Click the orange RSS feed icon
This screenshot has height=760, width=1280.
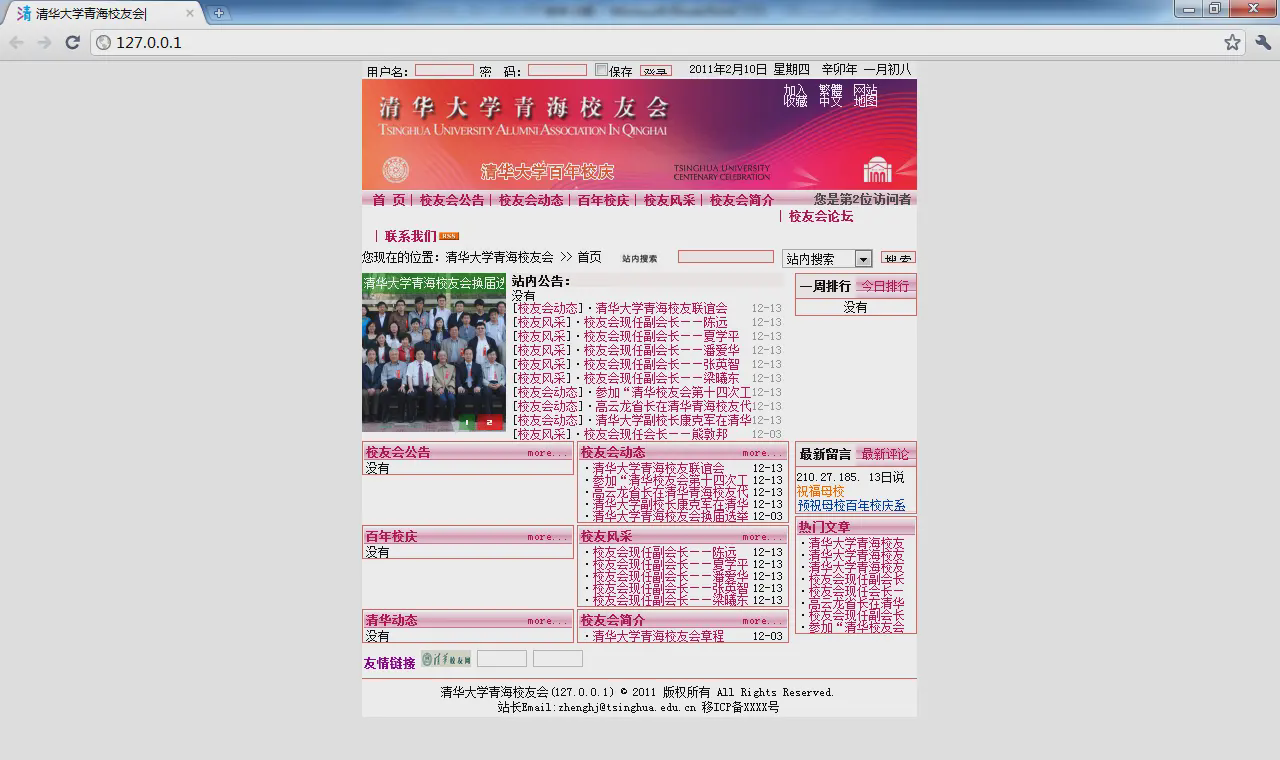point(449,236)
